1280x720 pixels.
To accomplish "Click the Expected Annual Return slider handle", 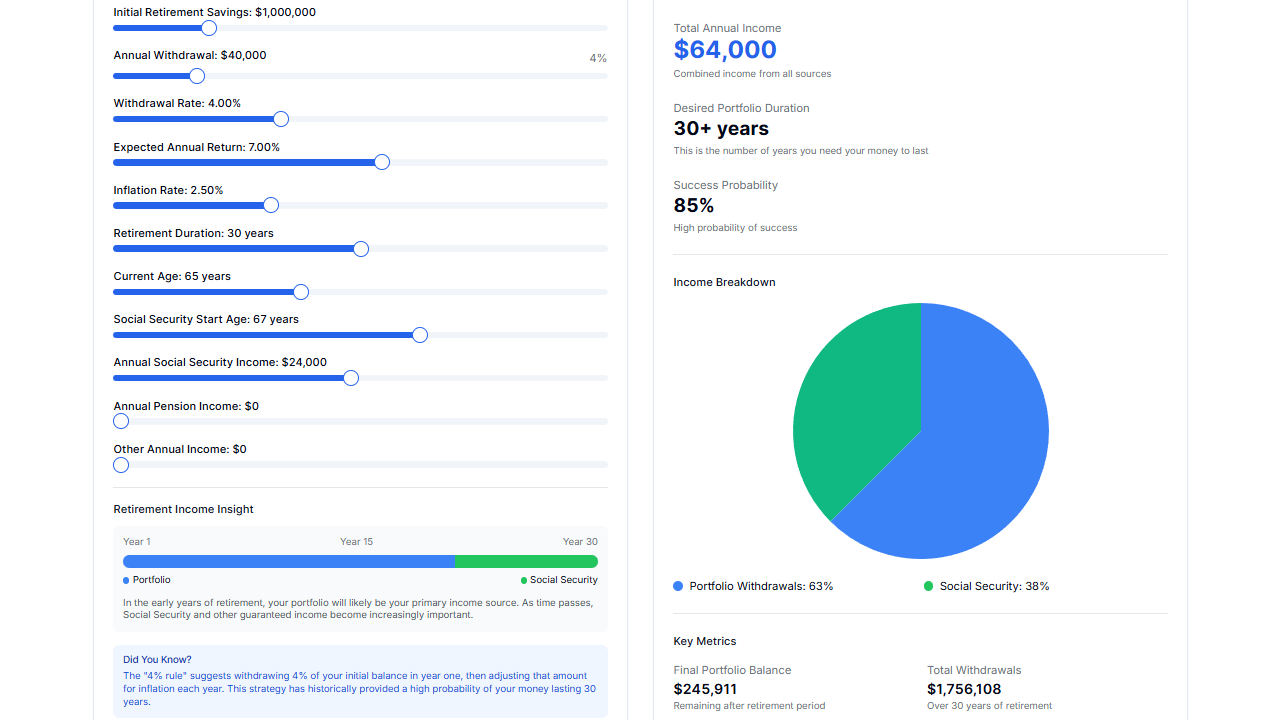I will pos(381,162).
